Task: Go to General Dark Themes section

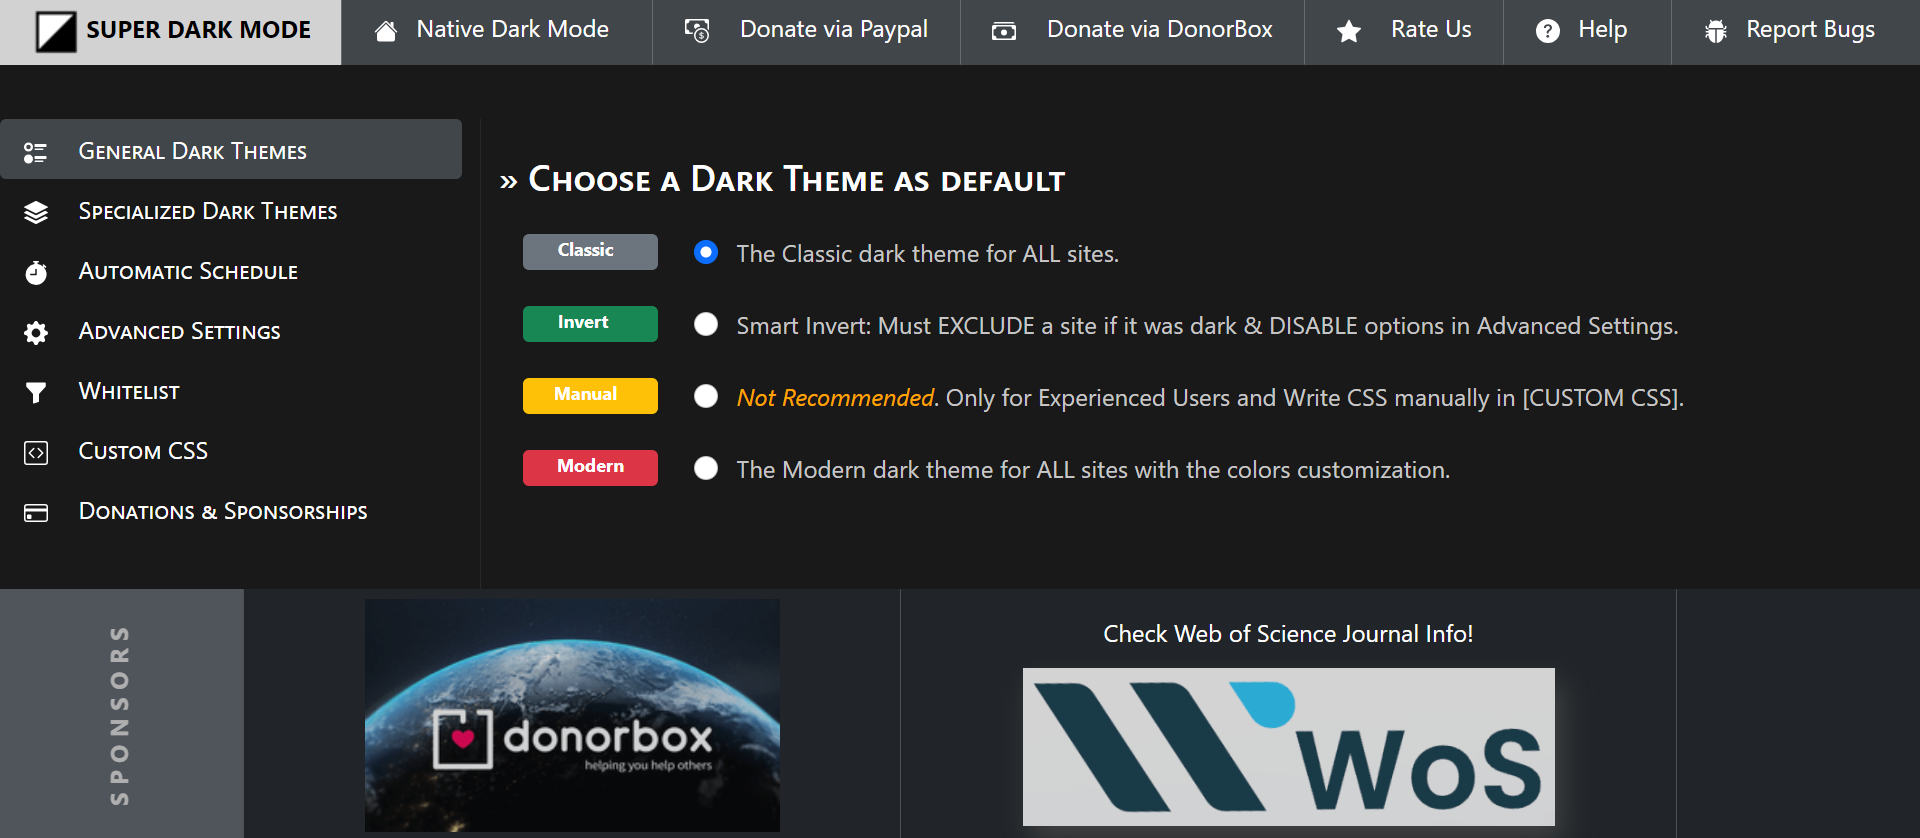Action: [231, 149]
